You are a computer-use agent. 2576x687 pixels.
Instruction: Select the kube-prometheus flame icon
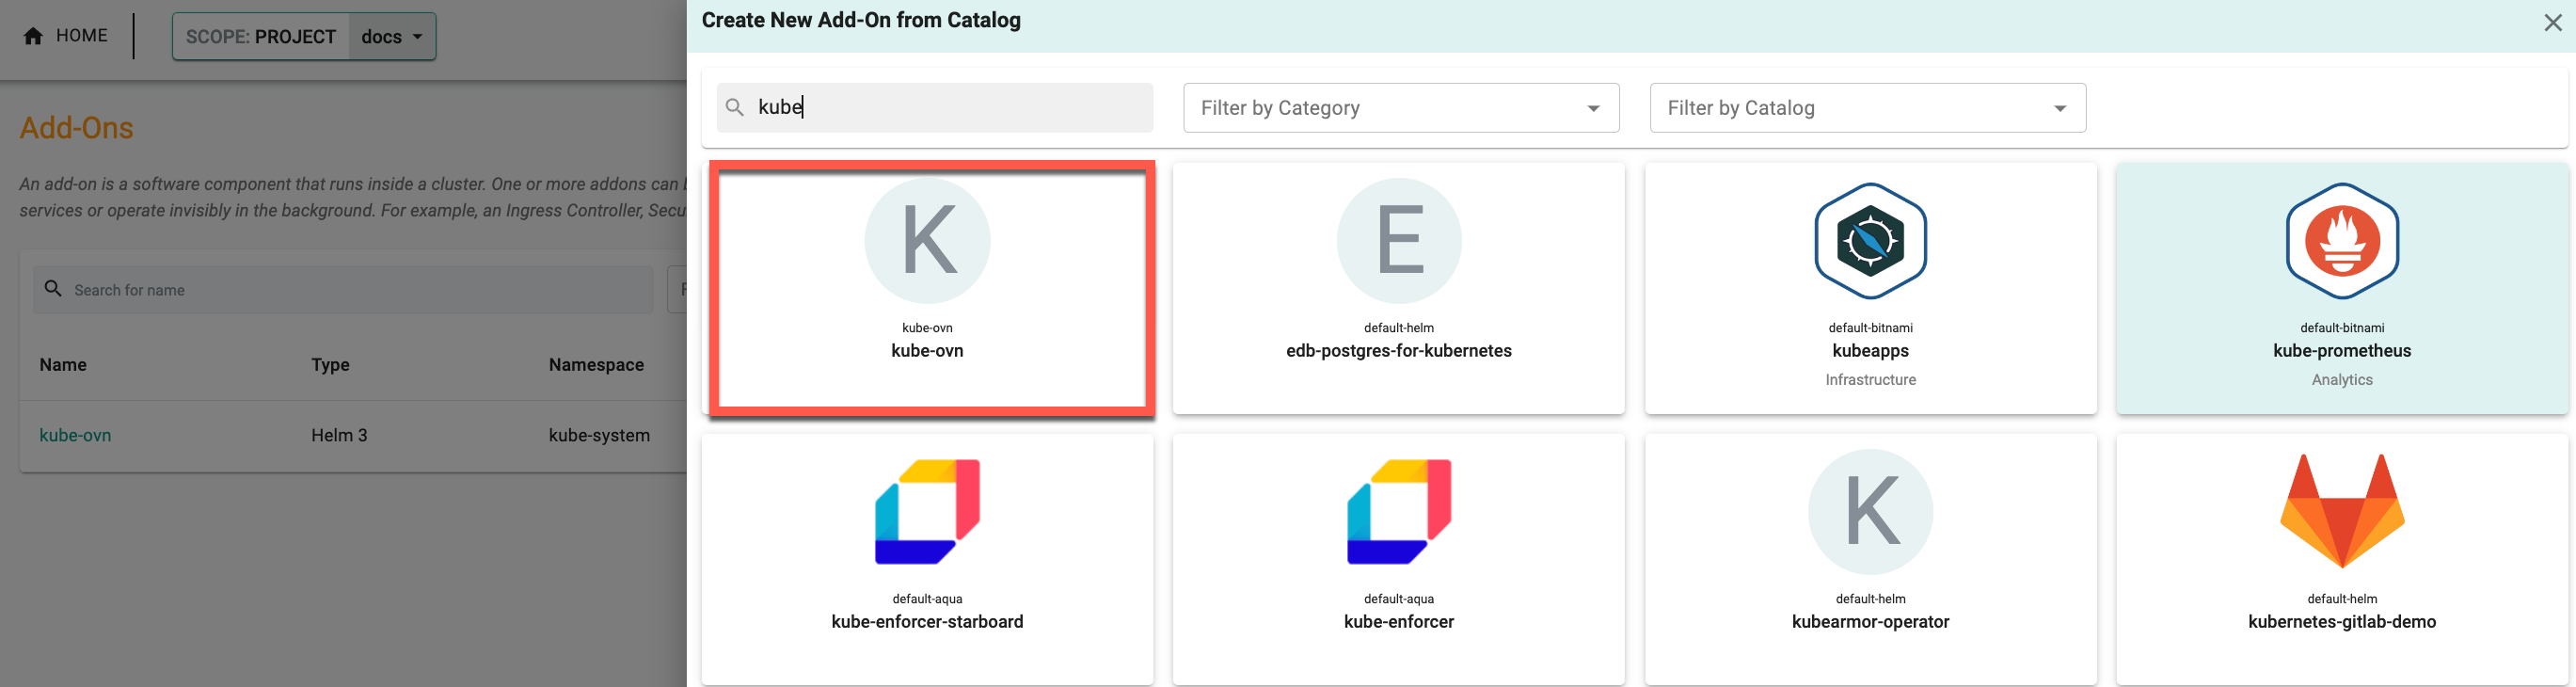coord(2342,240)
